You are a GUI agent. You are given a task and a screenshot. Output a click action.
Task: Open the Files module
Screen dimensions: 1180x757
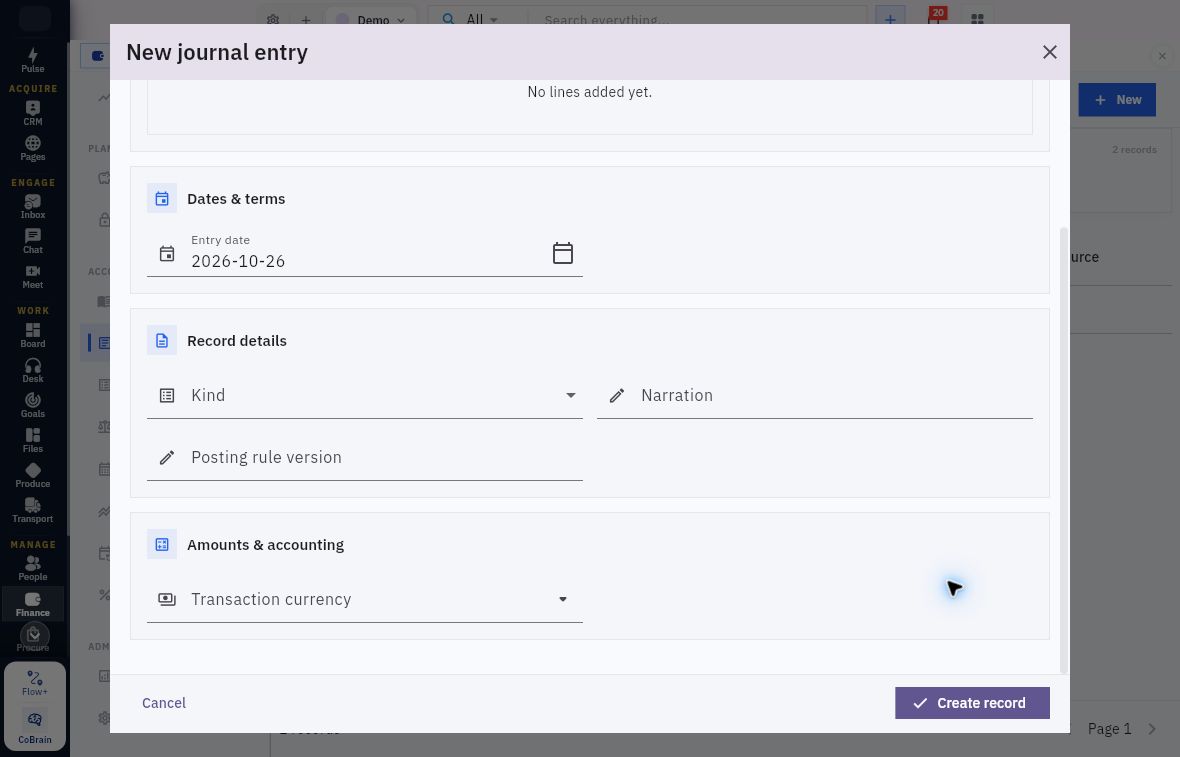click(x=32, y=440)
